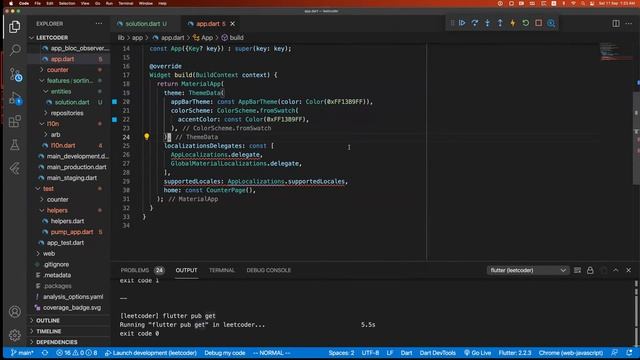The height and width of the screenshot is (360, 640).
Task: Expand the counter folder under app
Action: (58, 70)
